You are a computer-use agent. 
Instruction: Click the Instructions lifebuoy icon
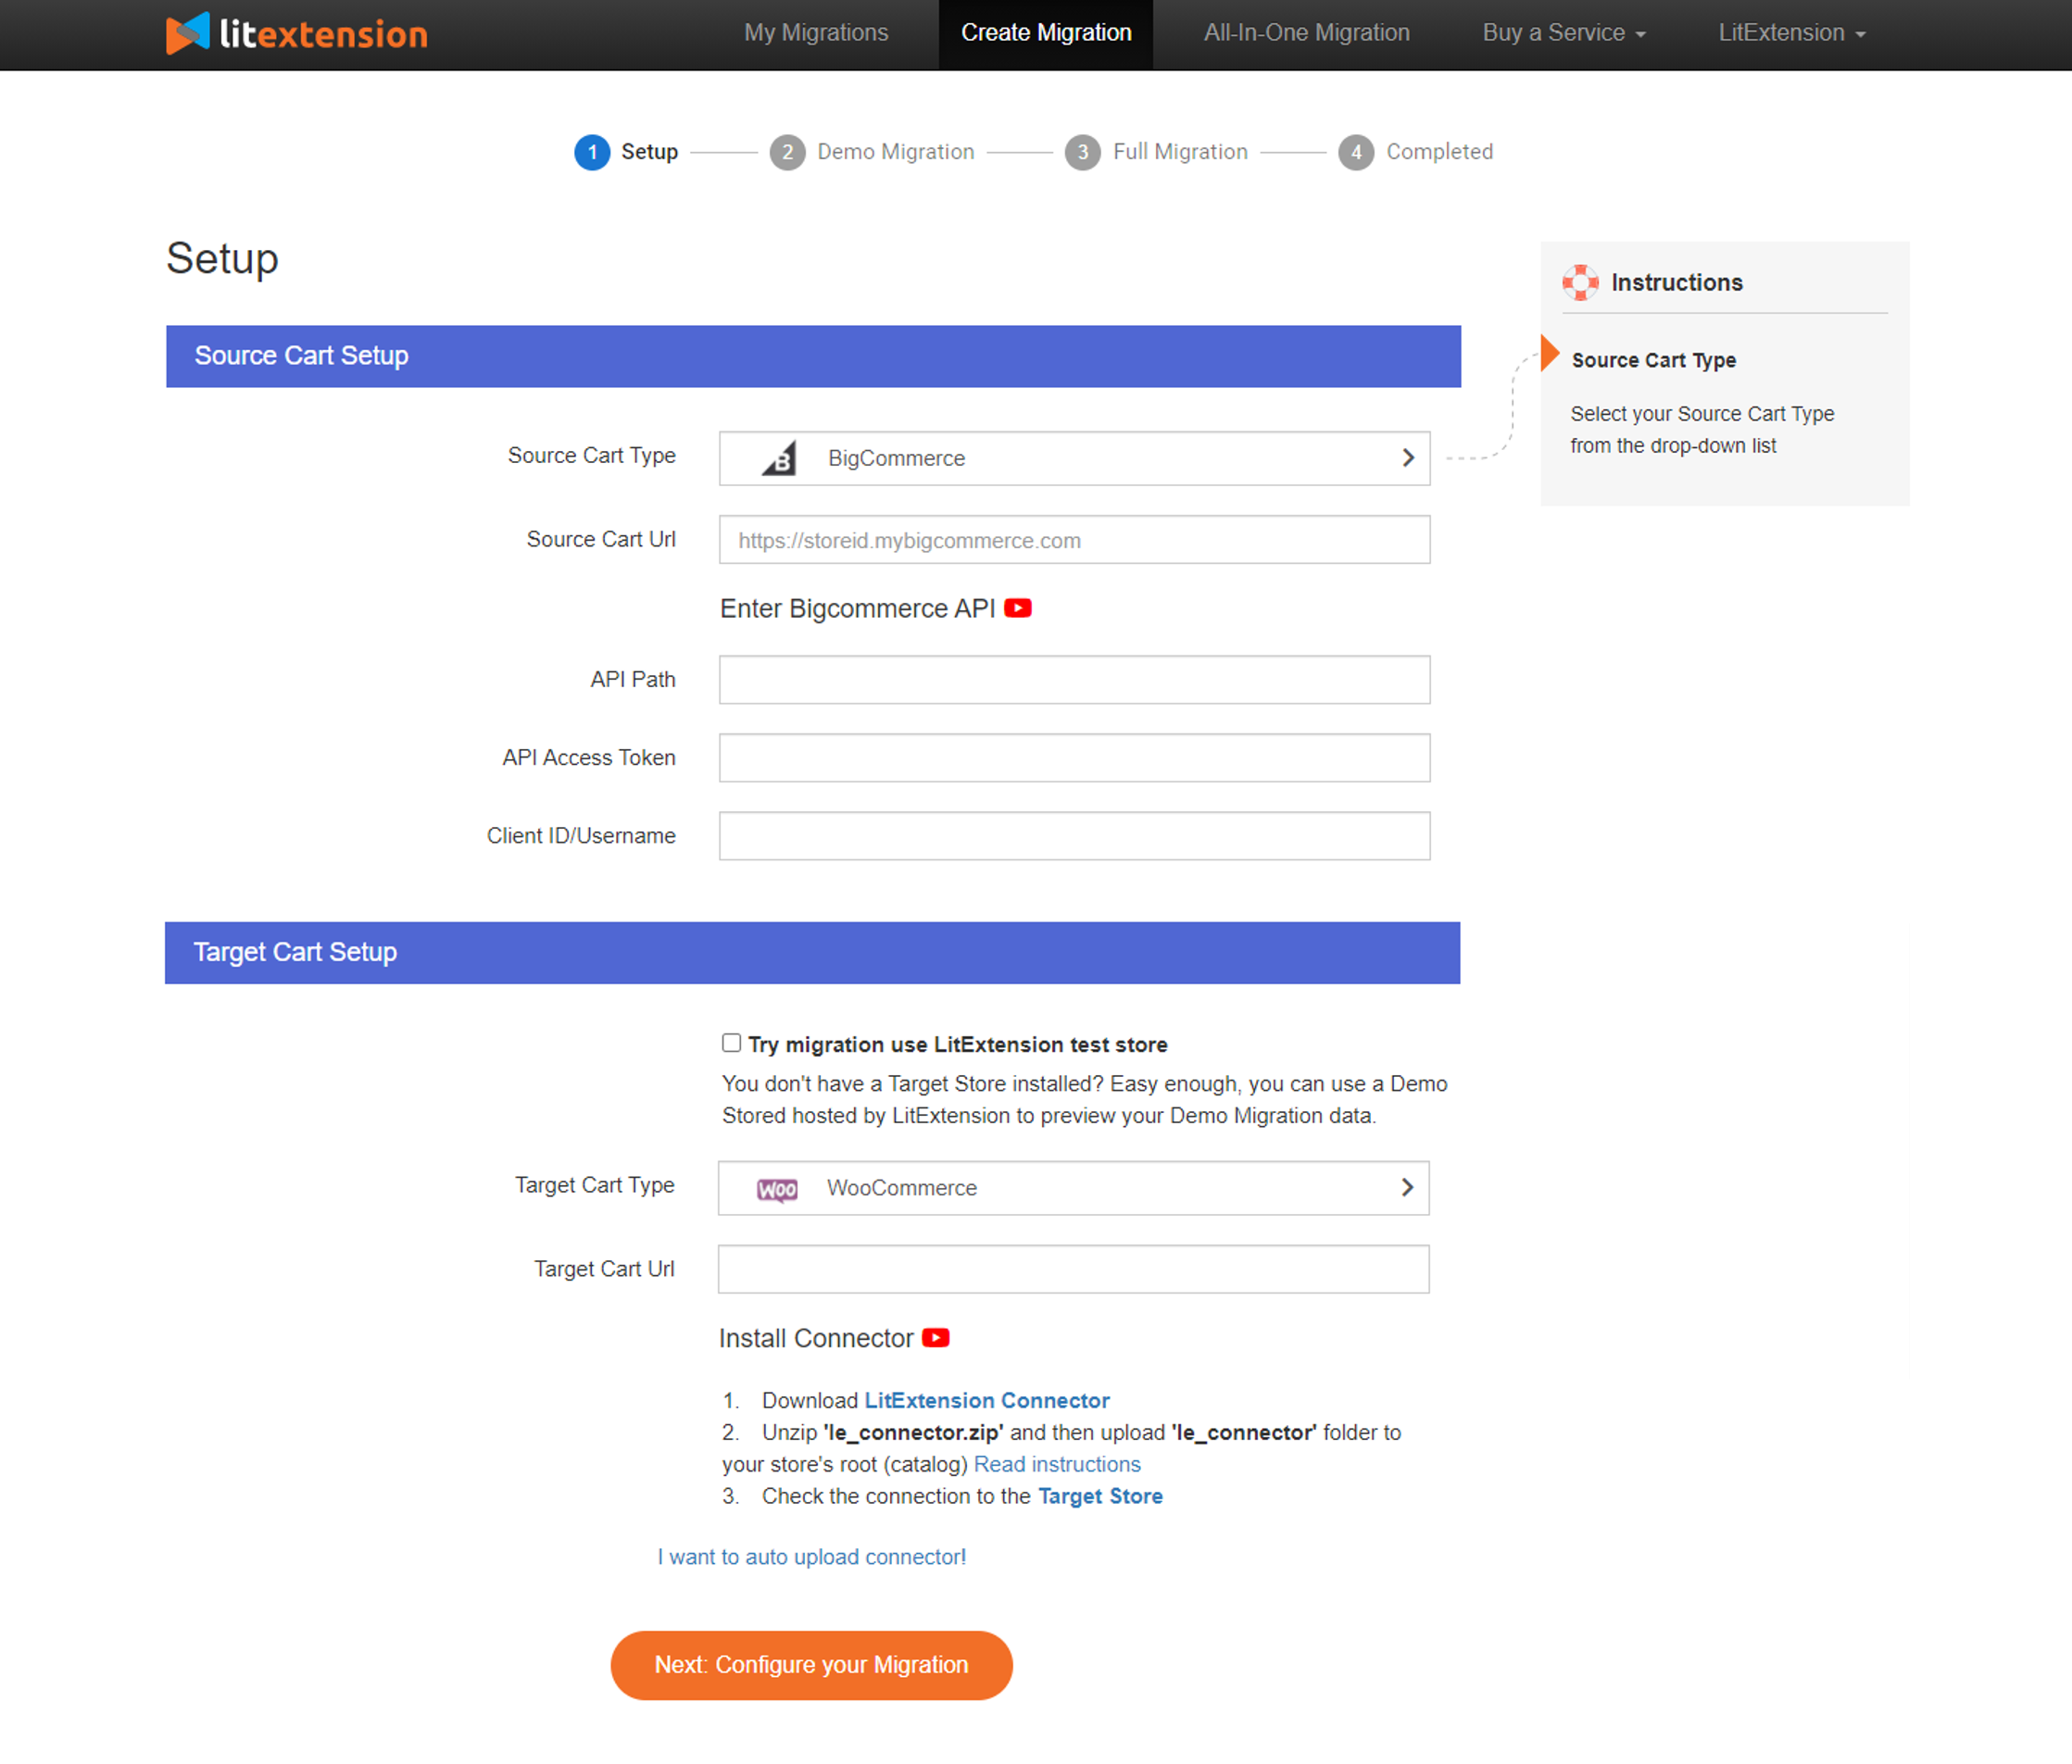(1580, 283)
